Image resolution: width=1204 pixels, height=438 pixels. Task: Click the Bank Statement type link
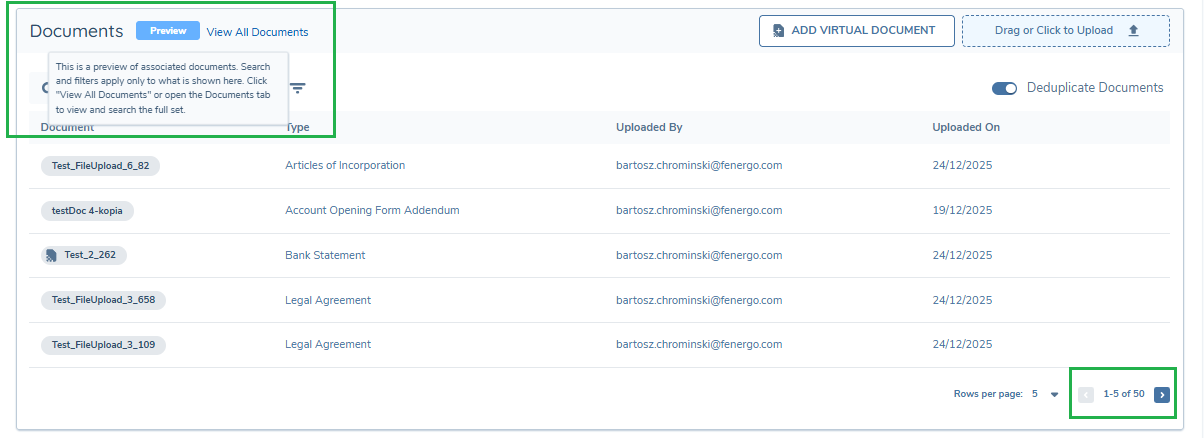click(x=325, y=256)
